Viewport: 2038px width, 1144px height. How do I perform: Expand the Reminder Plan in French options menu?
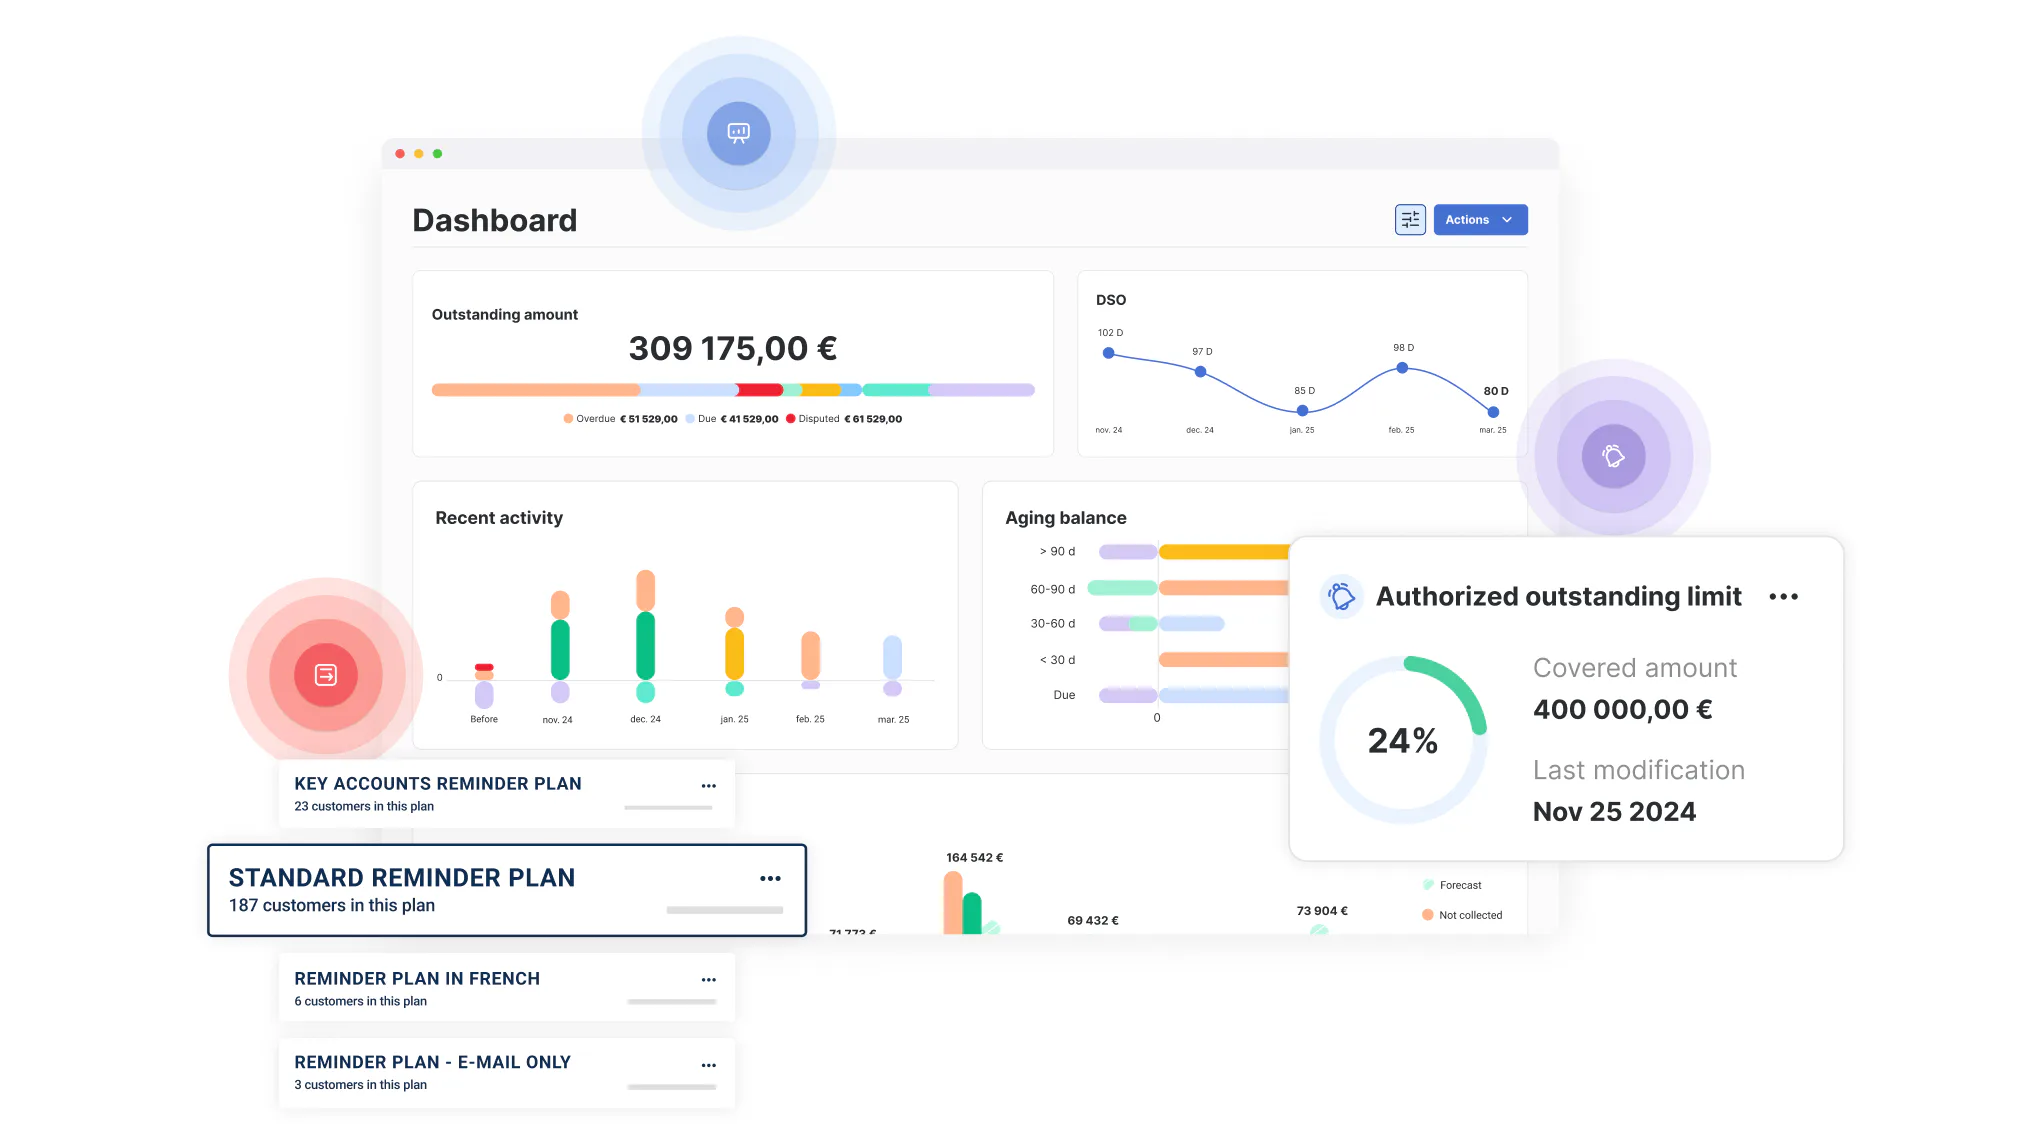[709, 980]
